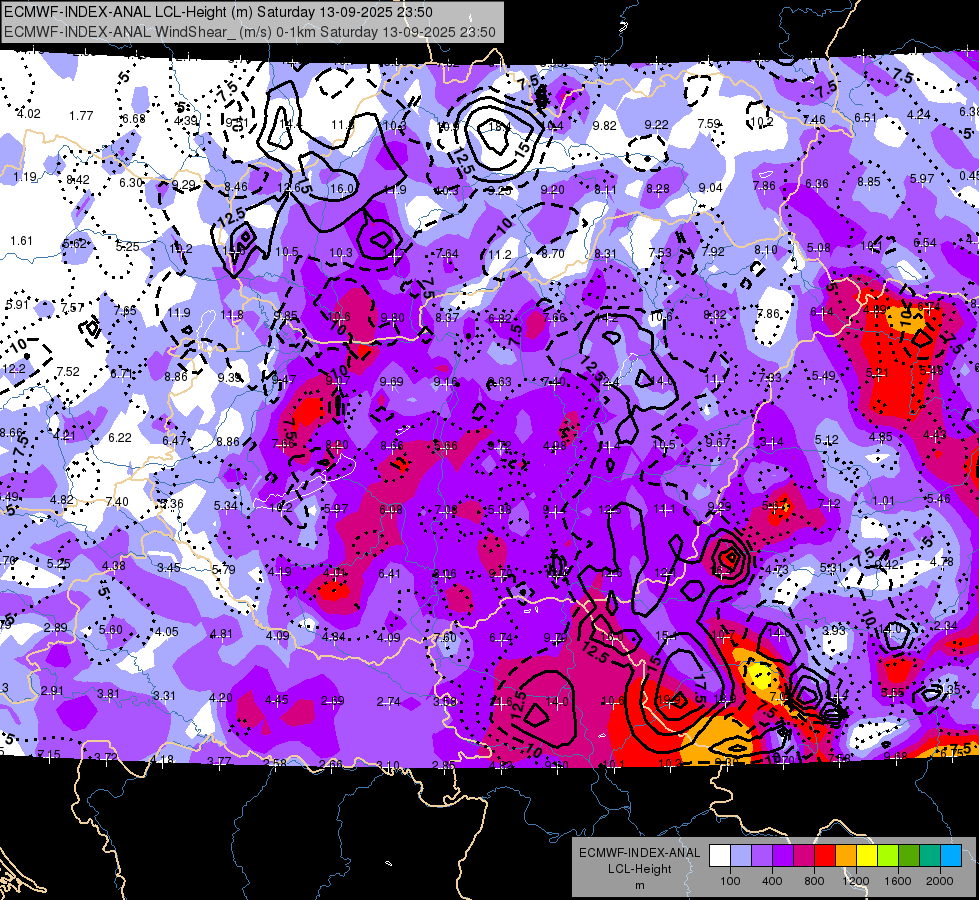Click the magenta swatch in the legend
This screenshot has width=979, height=900.
(x=804, y=856)
